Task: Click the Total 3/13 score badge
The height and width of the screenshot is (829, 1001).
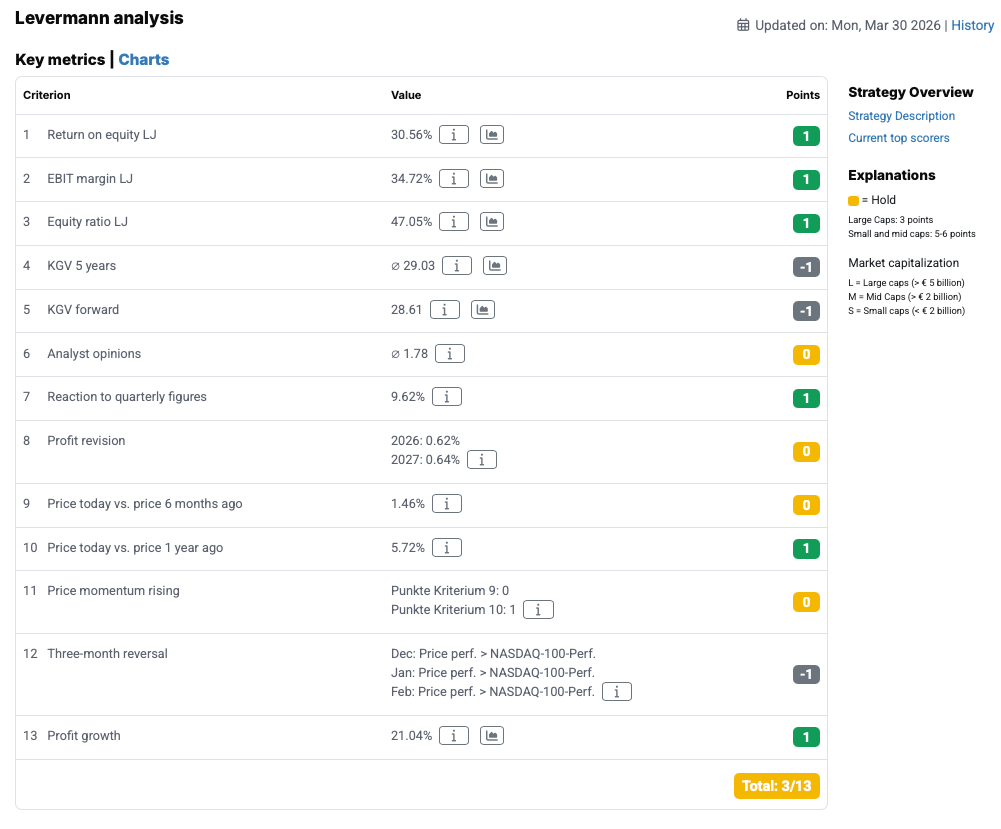Action: click(x=776, y=786)
